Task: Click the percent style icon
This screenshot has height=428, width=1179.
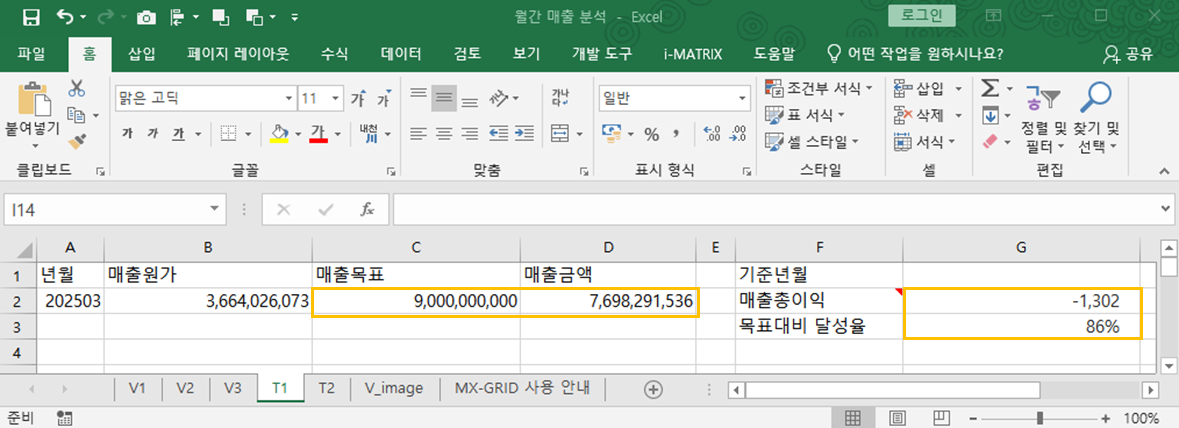Action: [651, 133]
